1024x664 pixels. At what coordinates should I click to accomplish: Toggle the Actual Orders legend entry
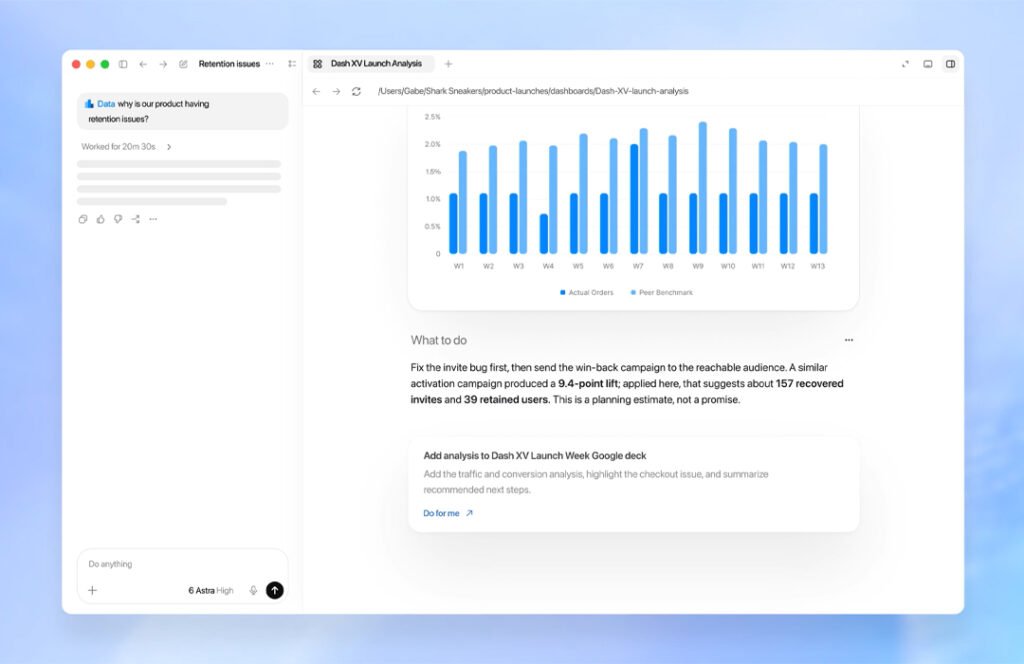(x=586, y=292)
